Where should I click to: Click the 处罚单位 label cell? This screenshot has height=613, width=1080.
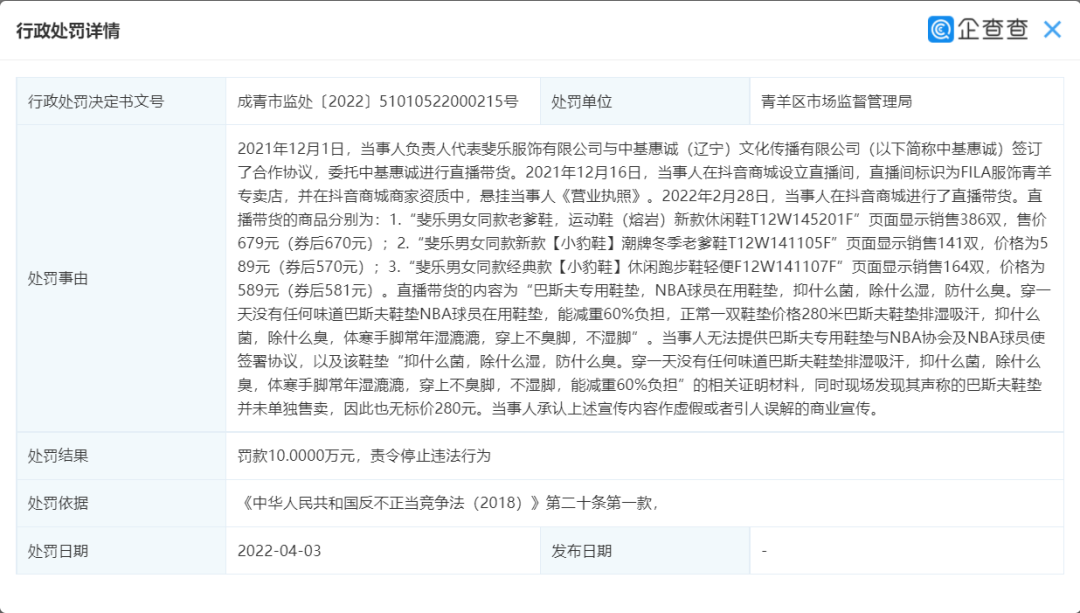click(645, 101)
